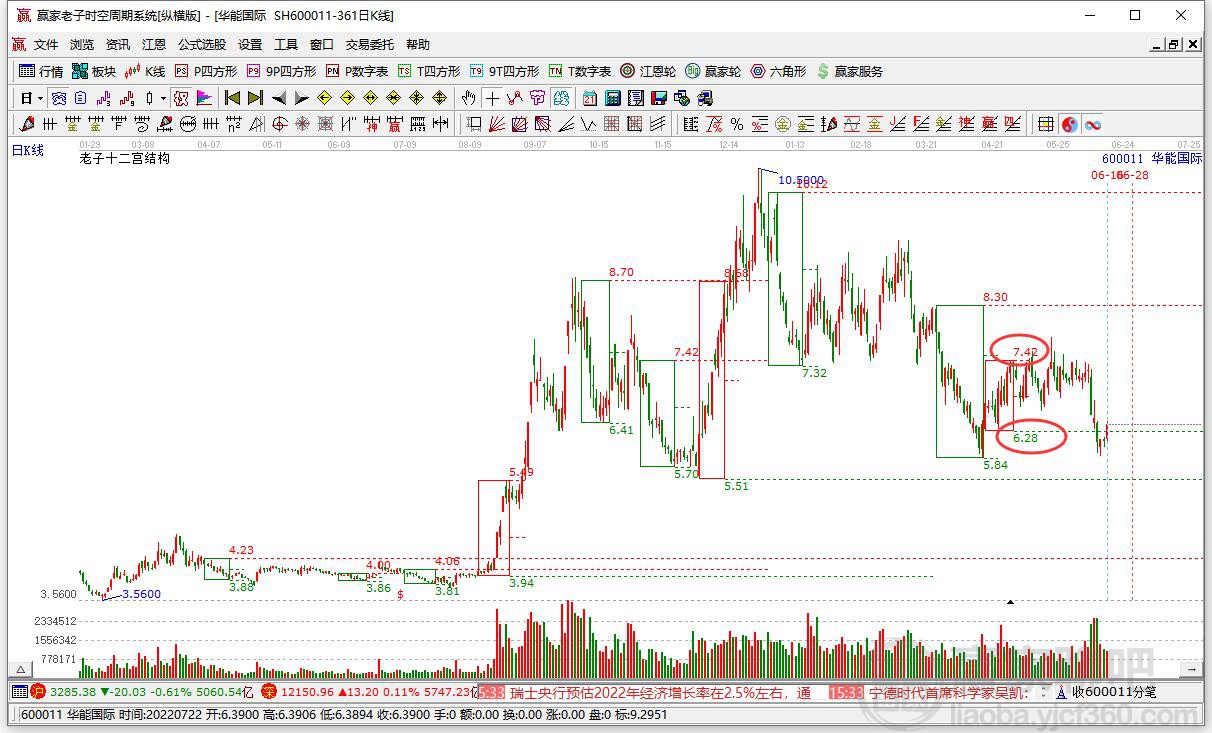This screenshot has height=733, width=1212.
Task: Click the red pencil drawing tool
Action: pos(26,124)
